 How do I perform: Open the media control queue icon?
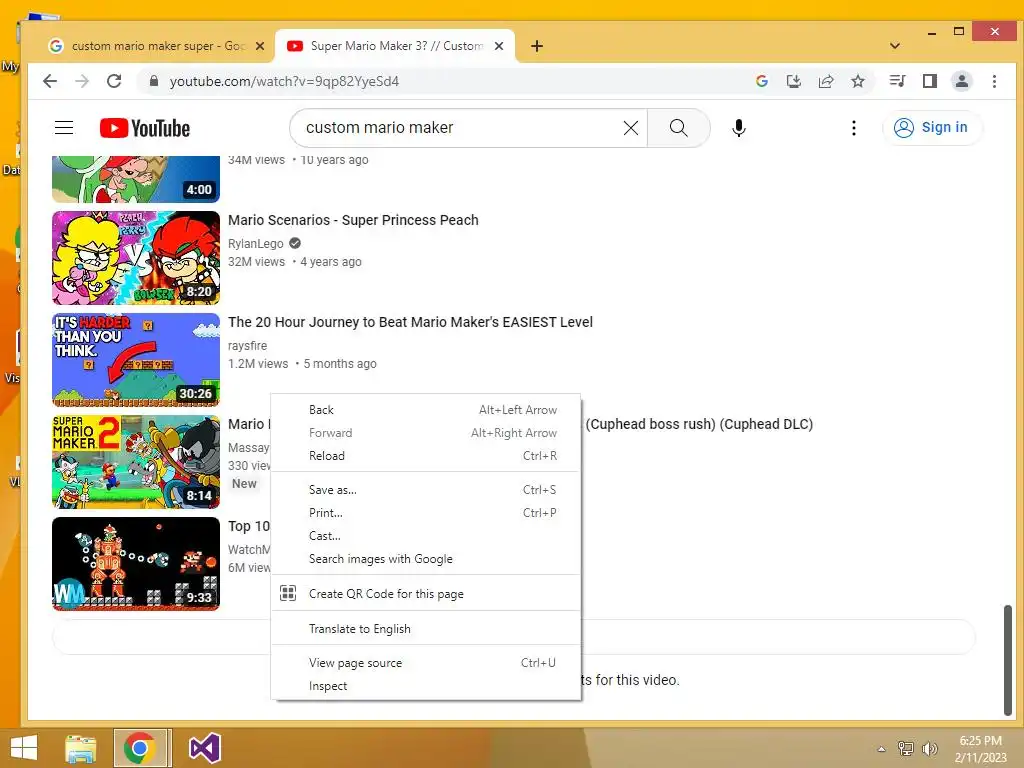897,81
